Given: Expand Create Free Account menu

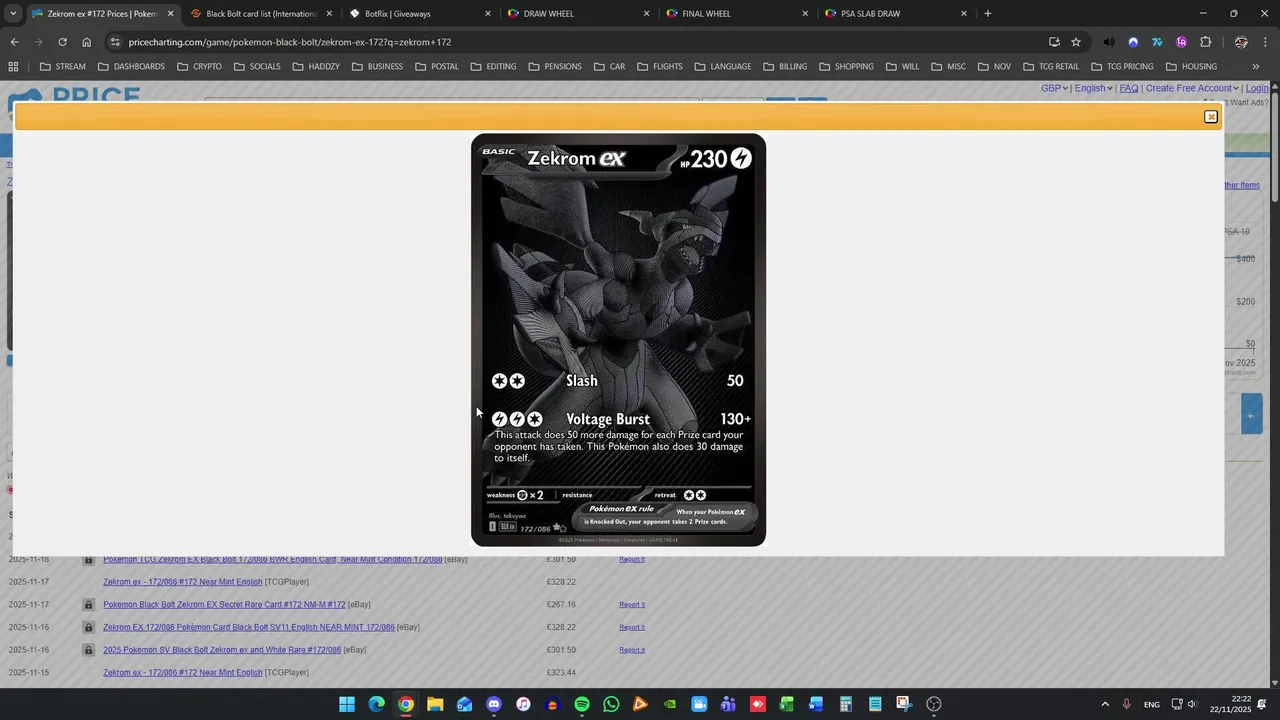Looking at the screenshot, I should 1192,88.
